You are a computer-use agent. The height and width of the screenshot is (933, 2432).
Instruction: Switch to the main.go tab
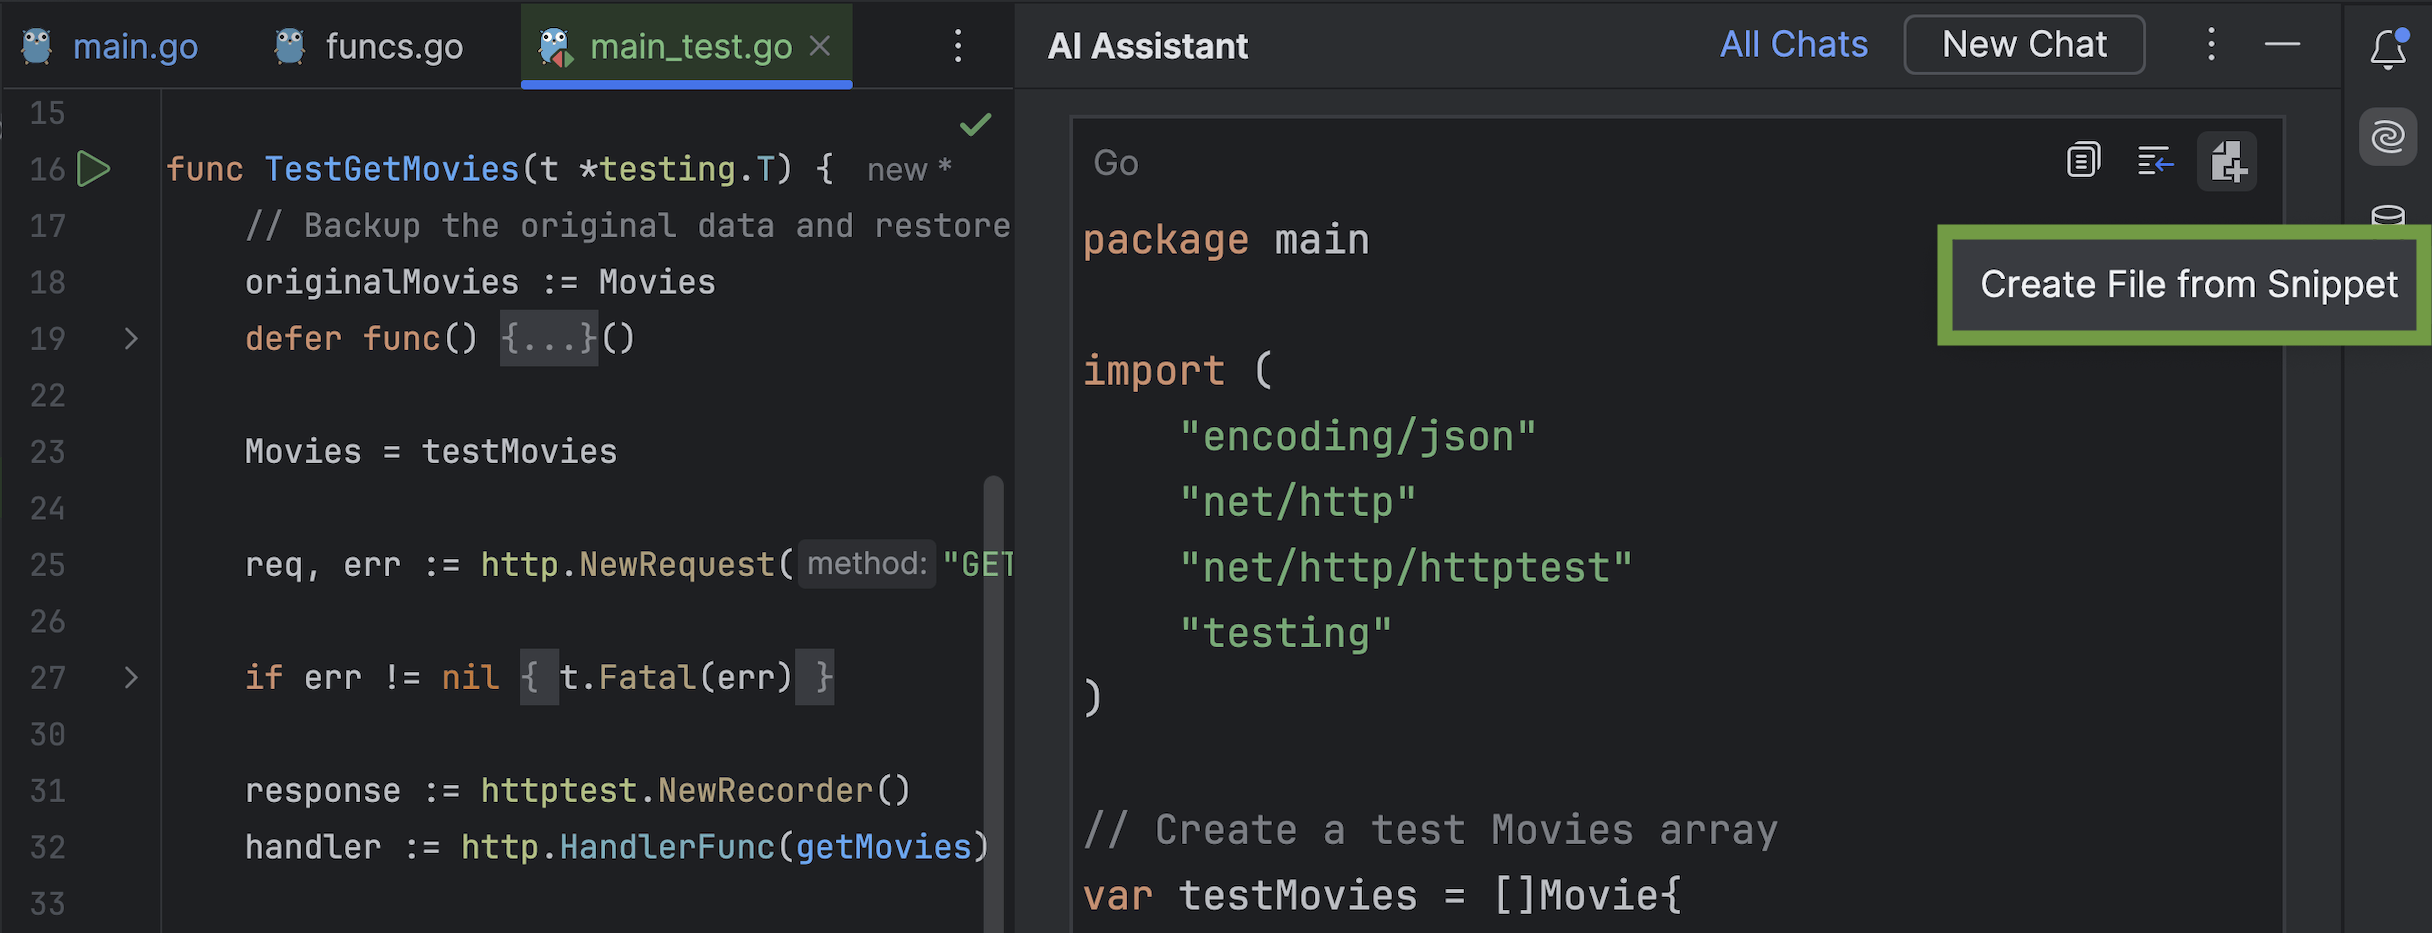135,47
